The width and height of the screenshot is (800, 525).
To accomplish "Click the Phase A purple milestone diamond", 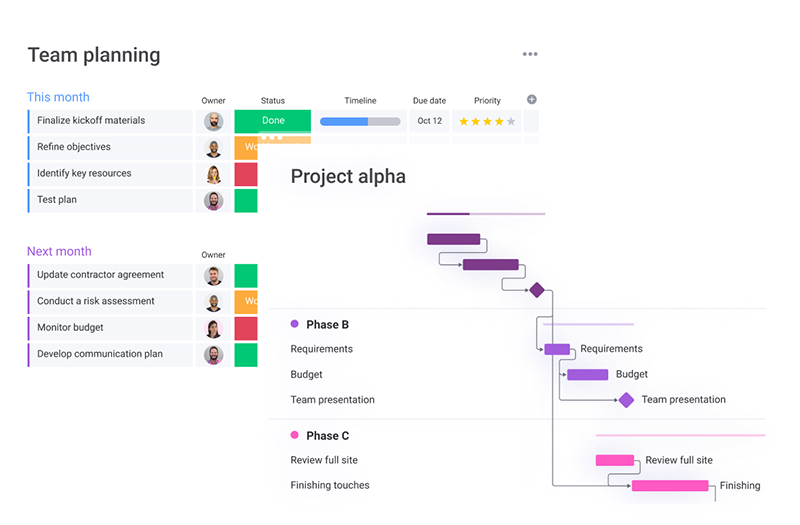I will 537,290.
